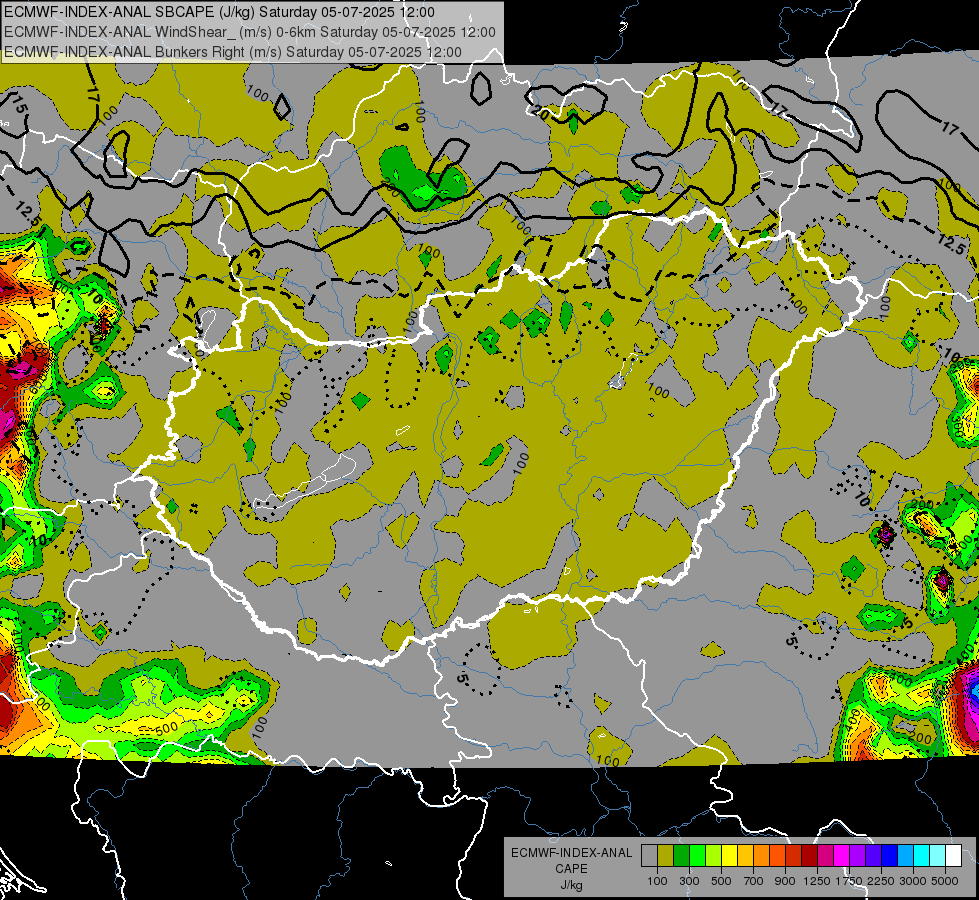This screenshot has width=979, height=900.
Task: Select the olive swatch in CAPE legend
Action: [x=666, y=856]
